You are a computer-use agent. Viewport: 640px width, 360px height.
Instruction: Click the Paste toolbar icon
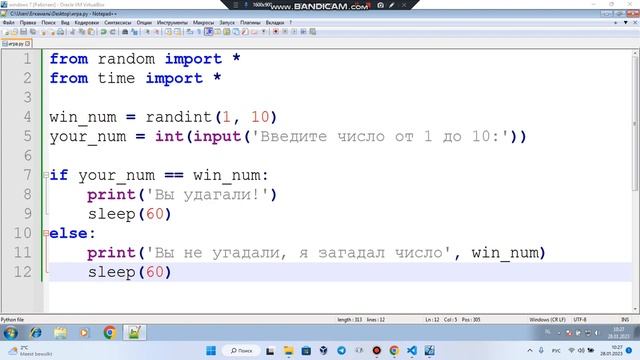coord(91,32)
